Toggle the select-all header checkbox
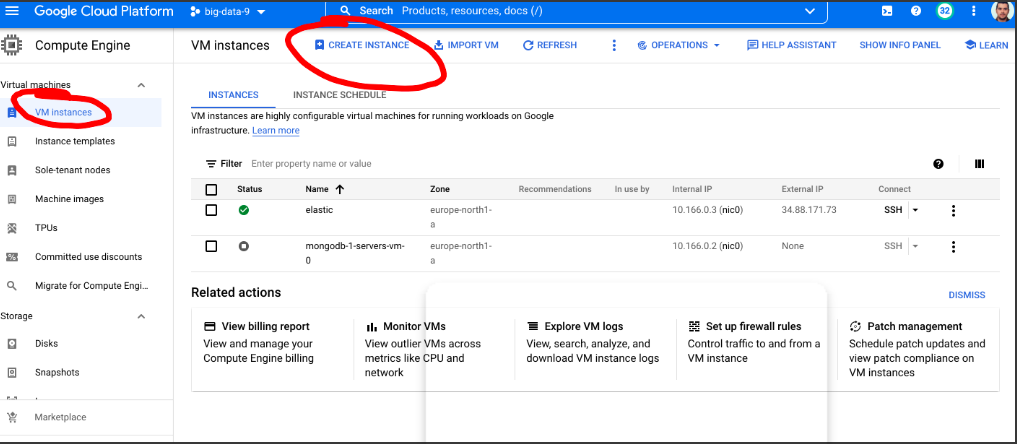This screenshot has width=1017, height=444. point(211,189)
